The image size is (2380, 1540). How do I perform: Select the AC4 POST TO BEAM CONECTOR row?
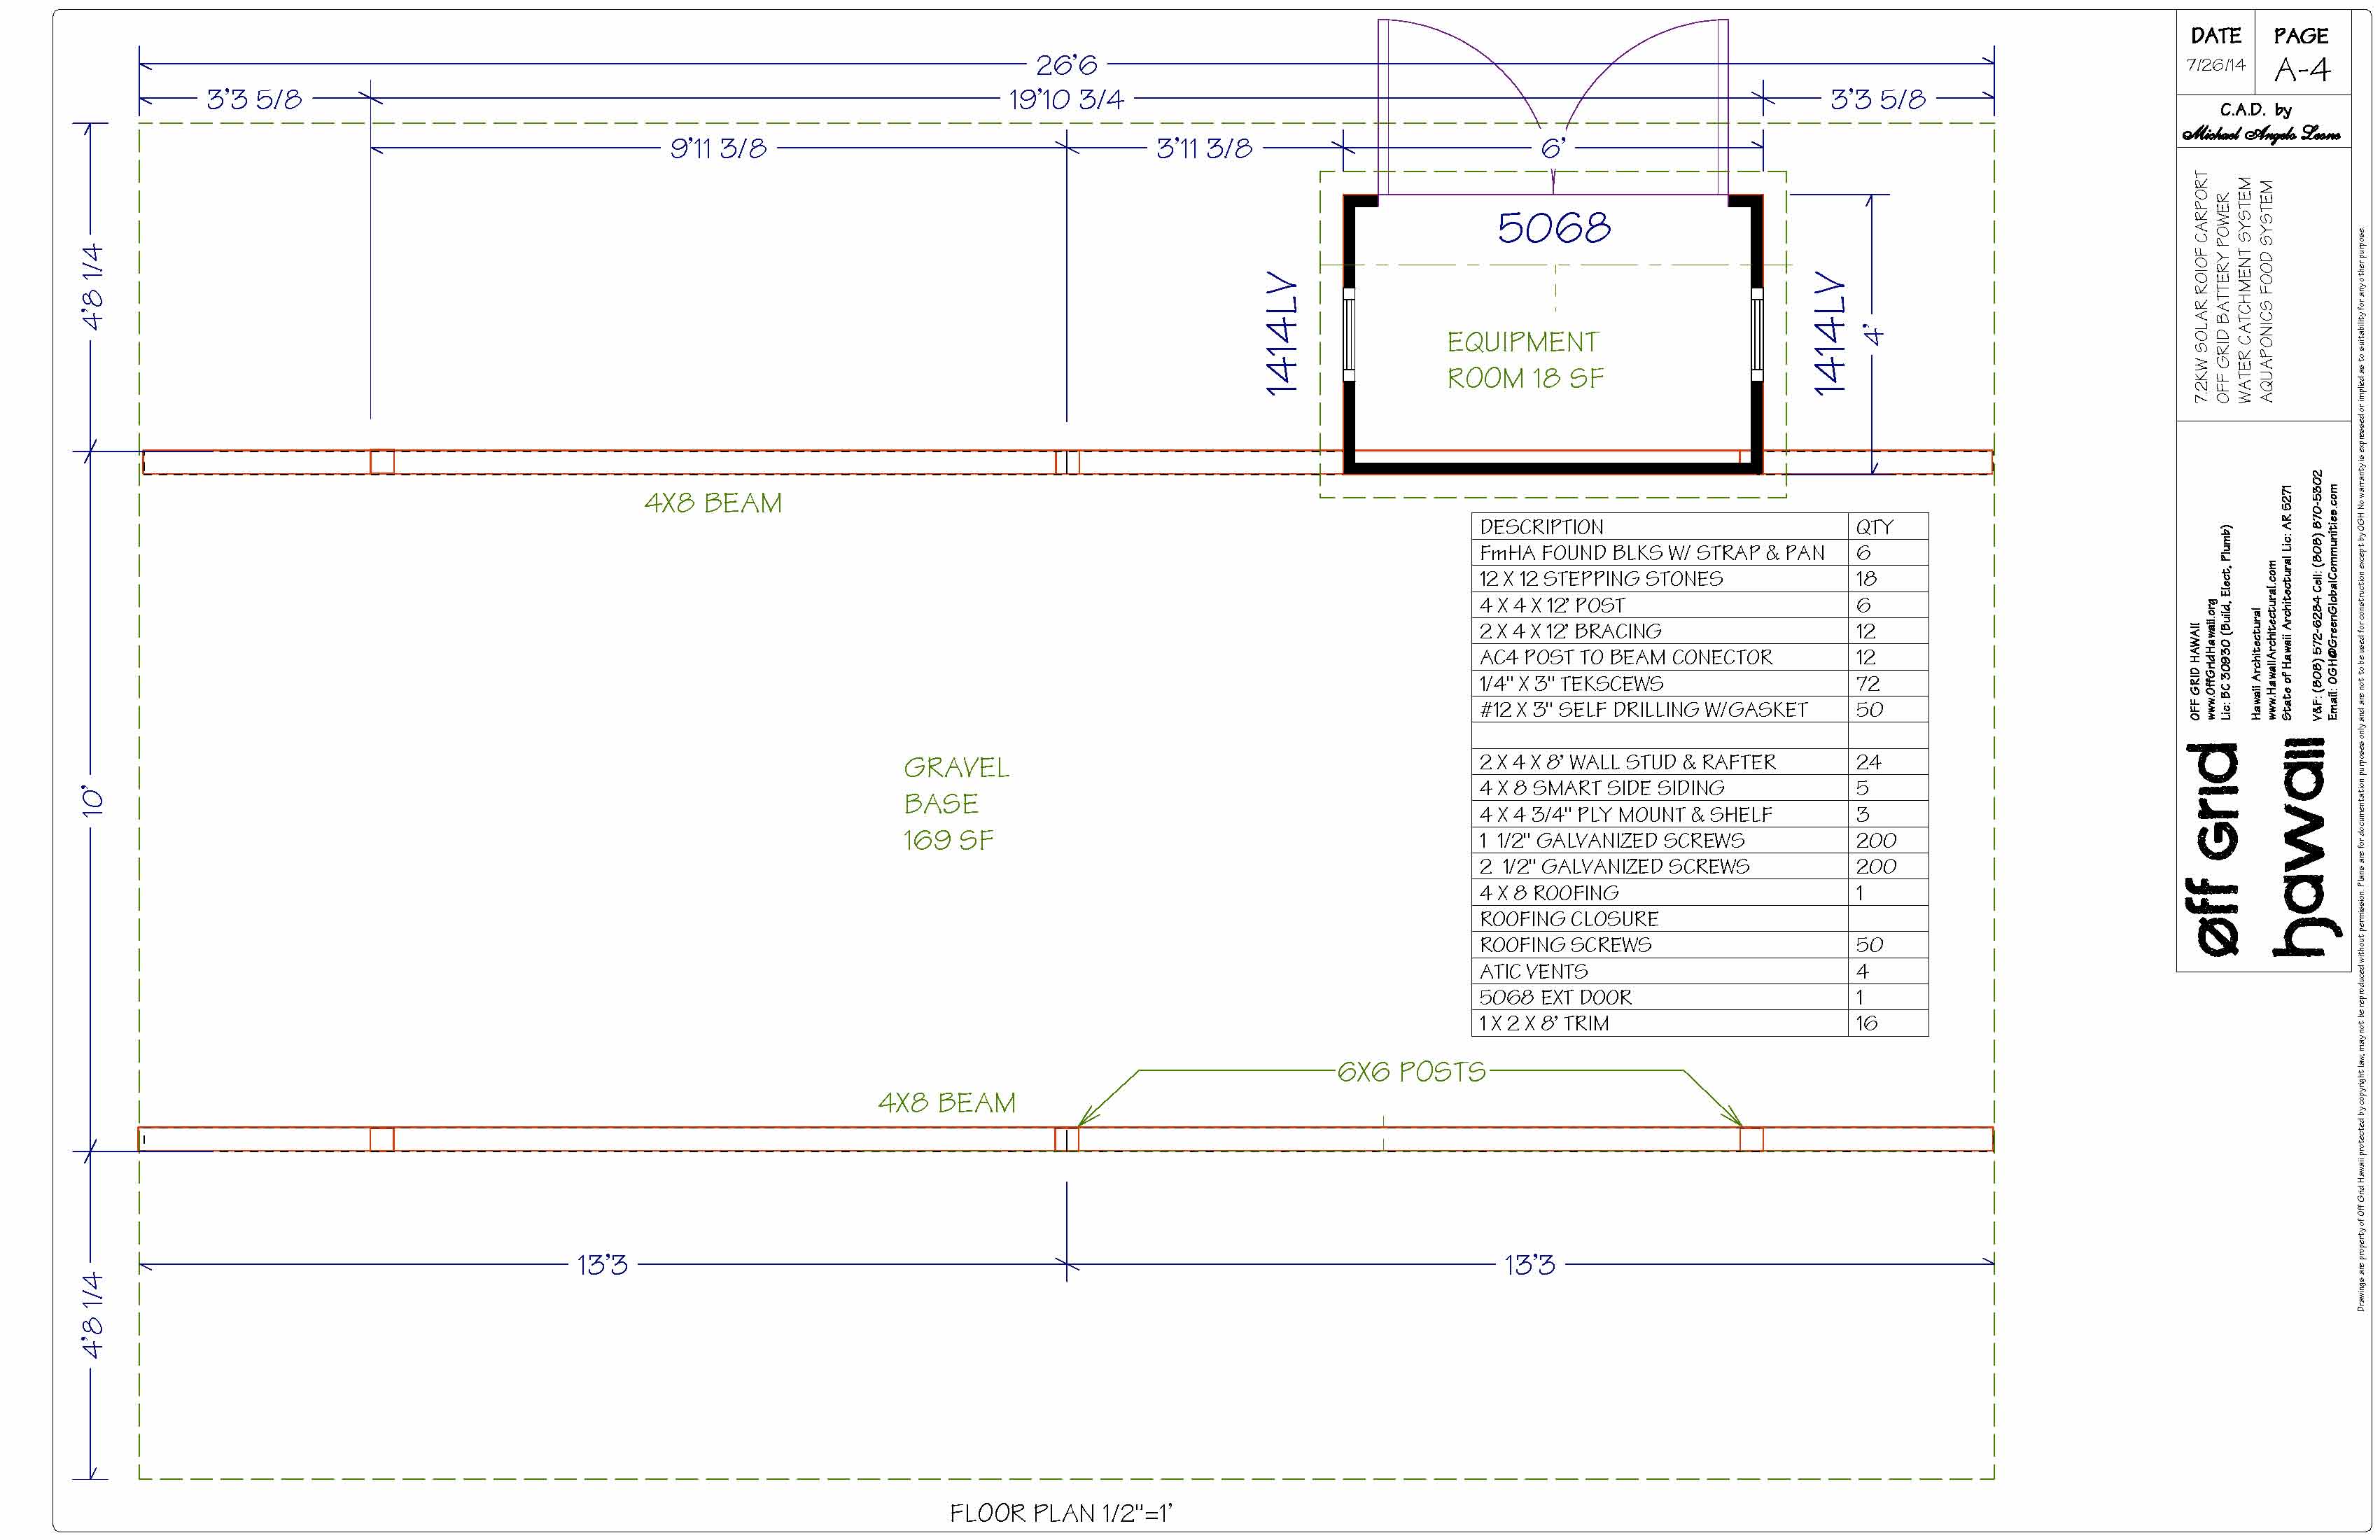tap(1699, 657)
